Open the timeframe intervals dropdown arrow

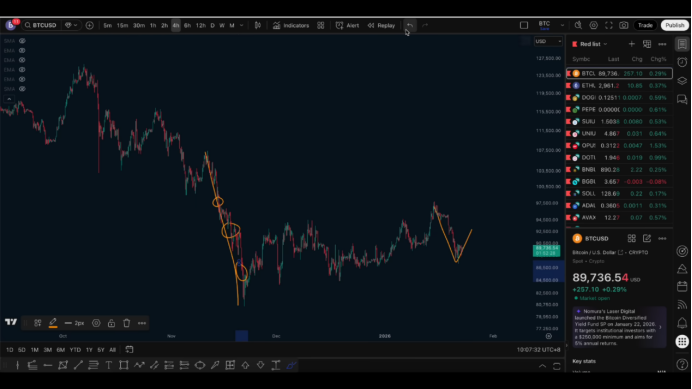241,25
